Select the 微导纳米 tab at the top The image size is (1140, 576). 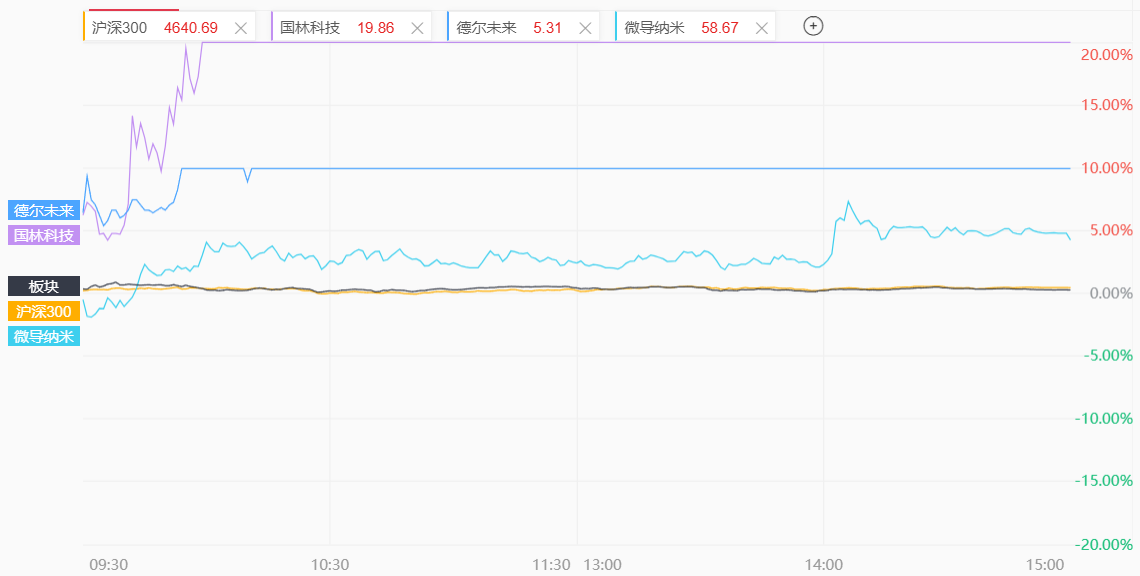click(654, 28)
